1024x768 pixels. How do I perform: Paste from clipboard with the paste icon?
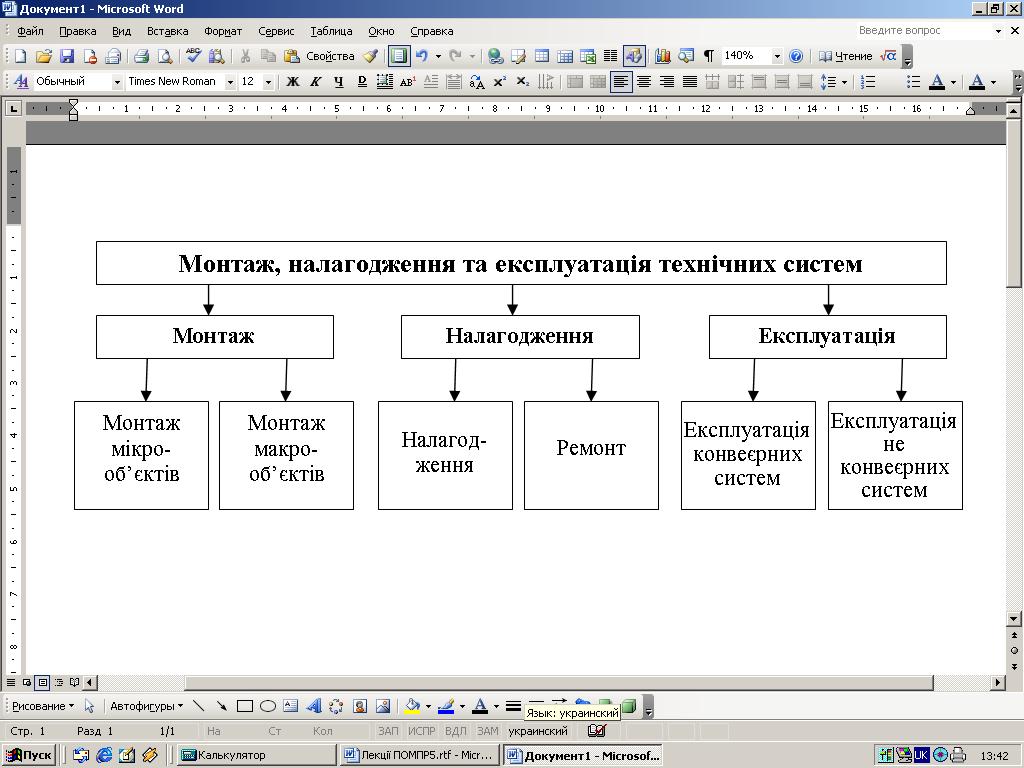(x=291, y=56)
